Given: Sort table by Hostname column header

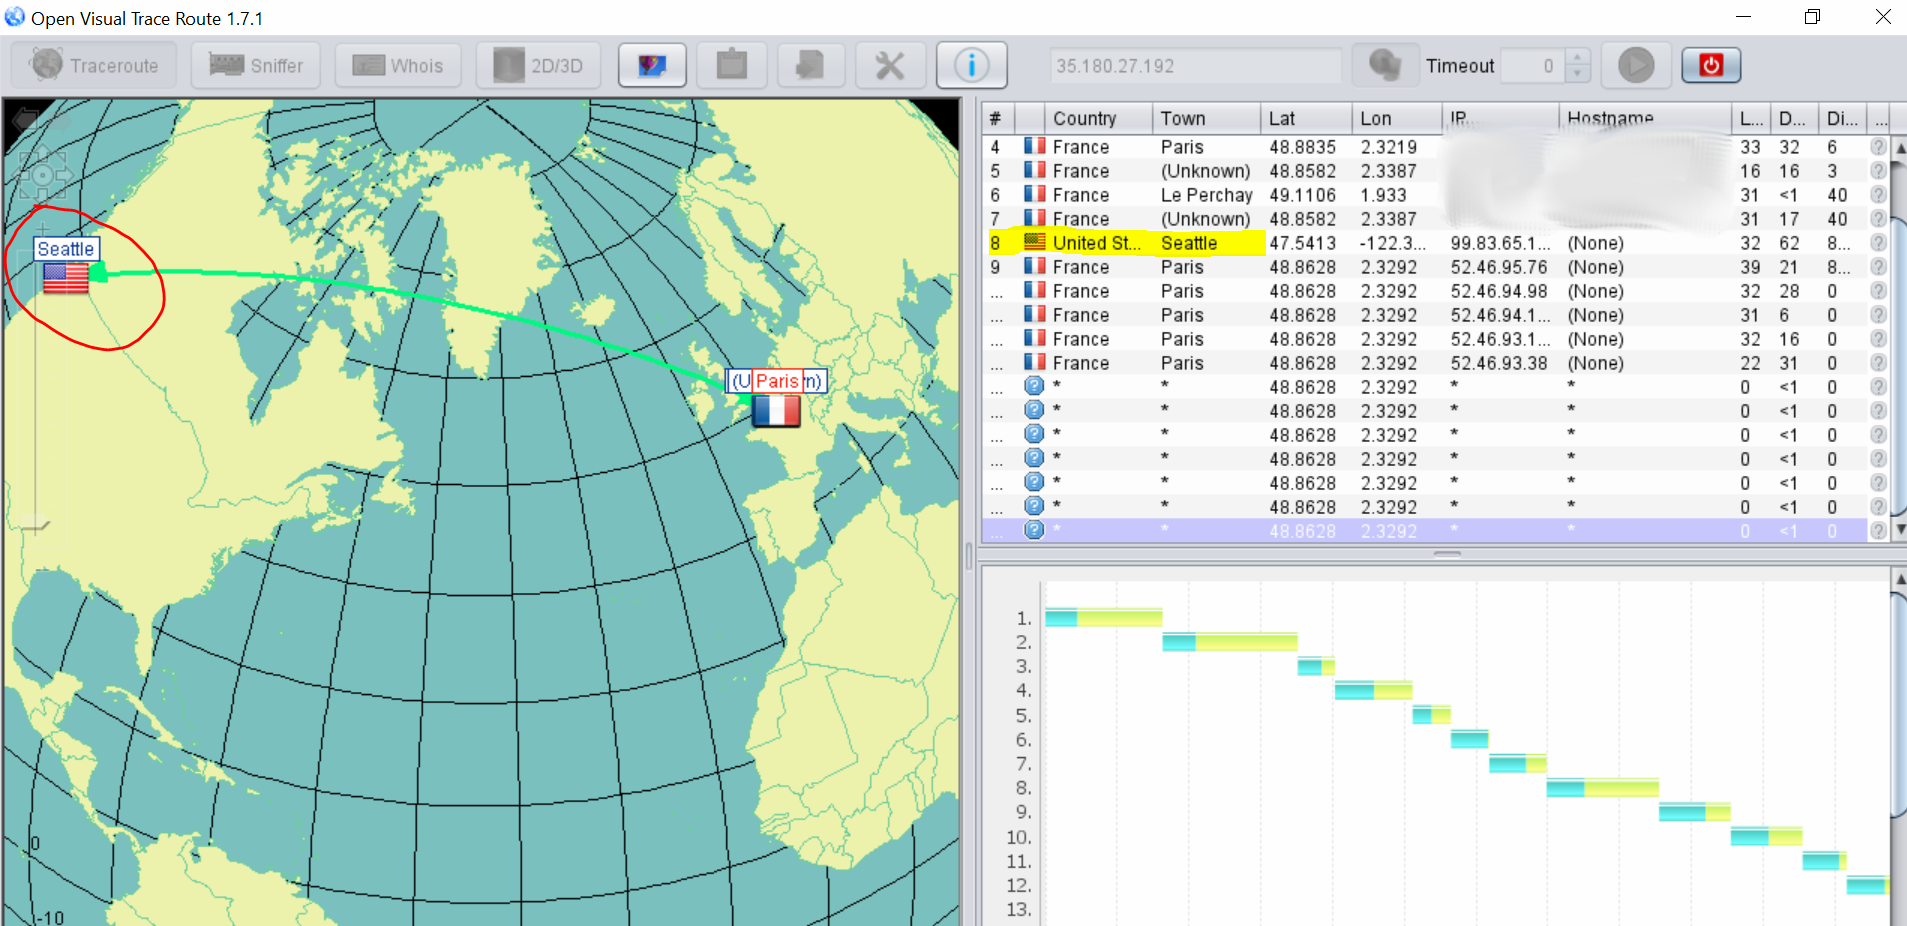Looking at the screenshot, I should click(x=1645, y=118).
